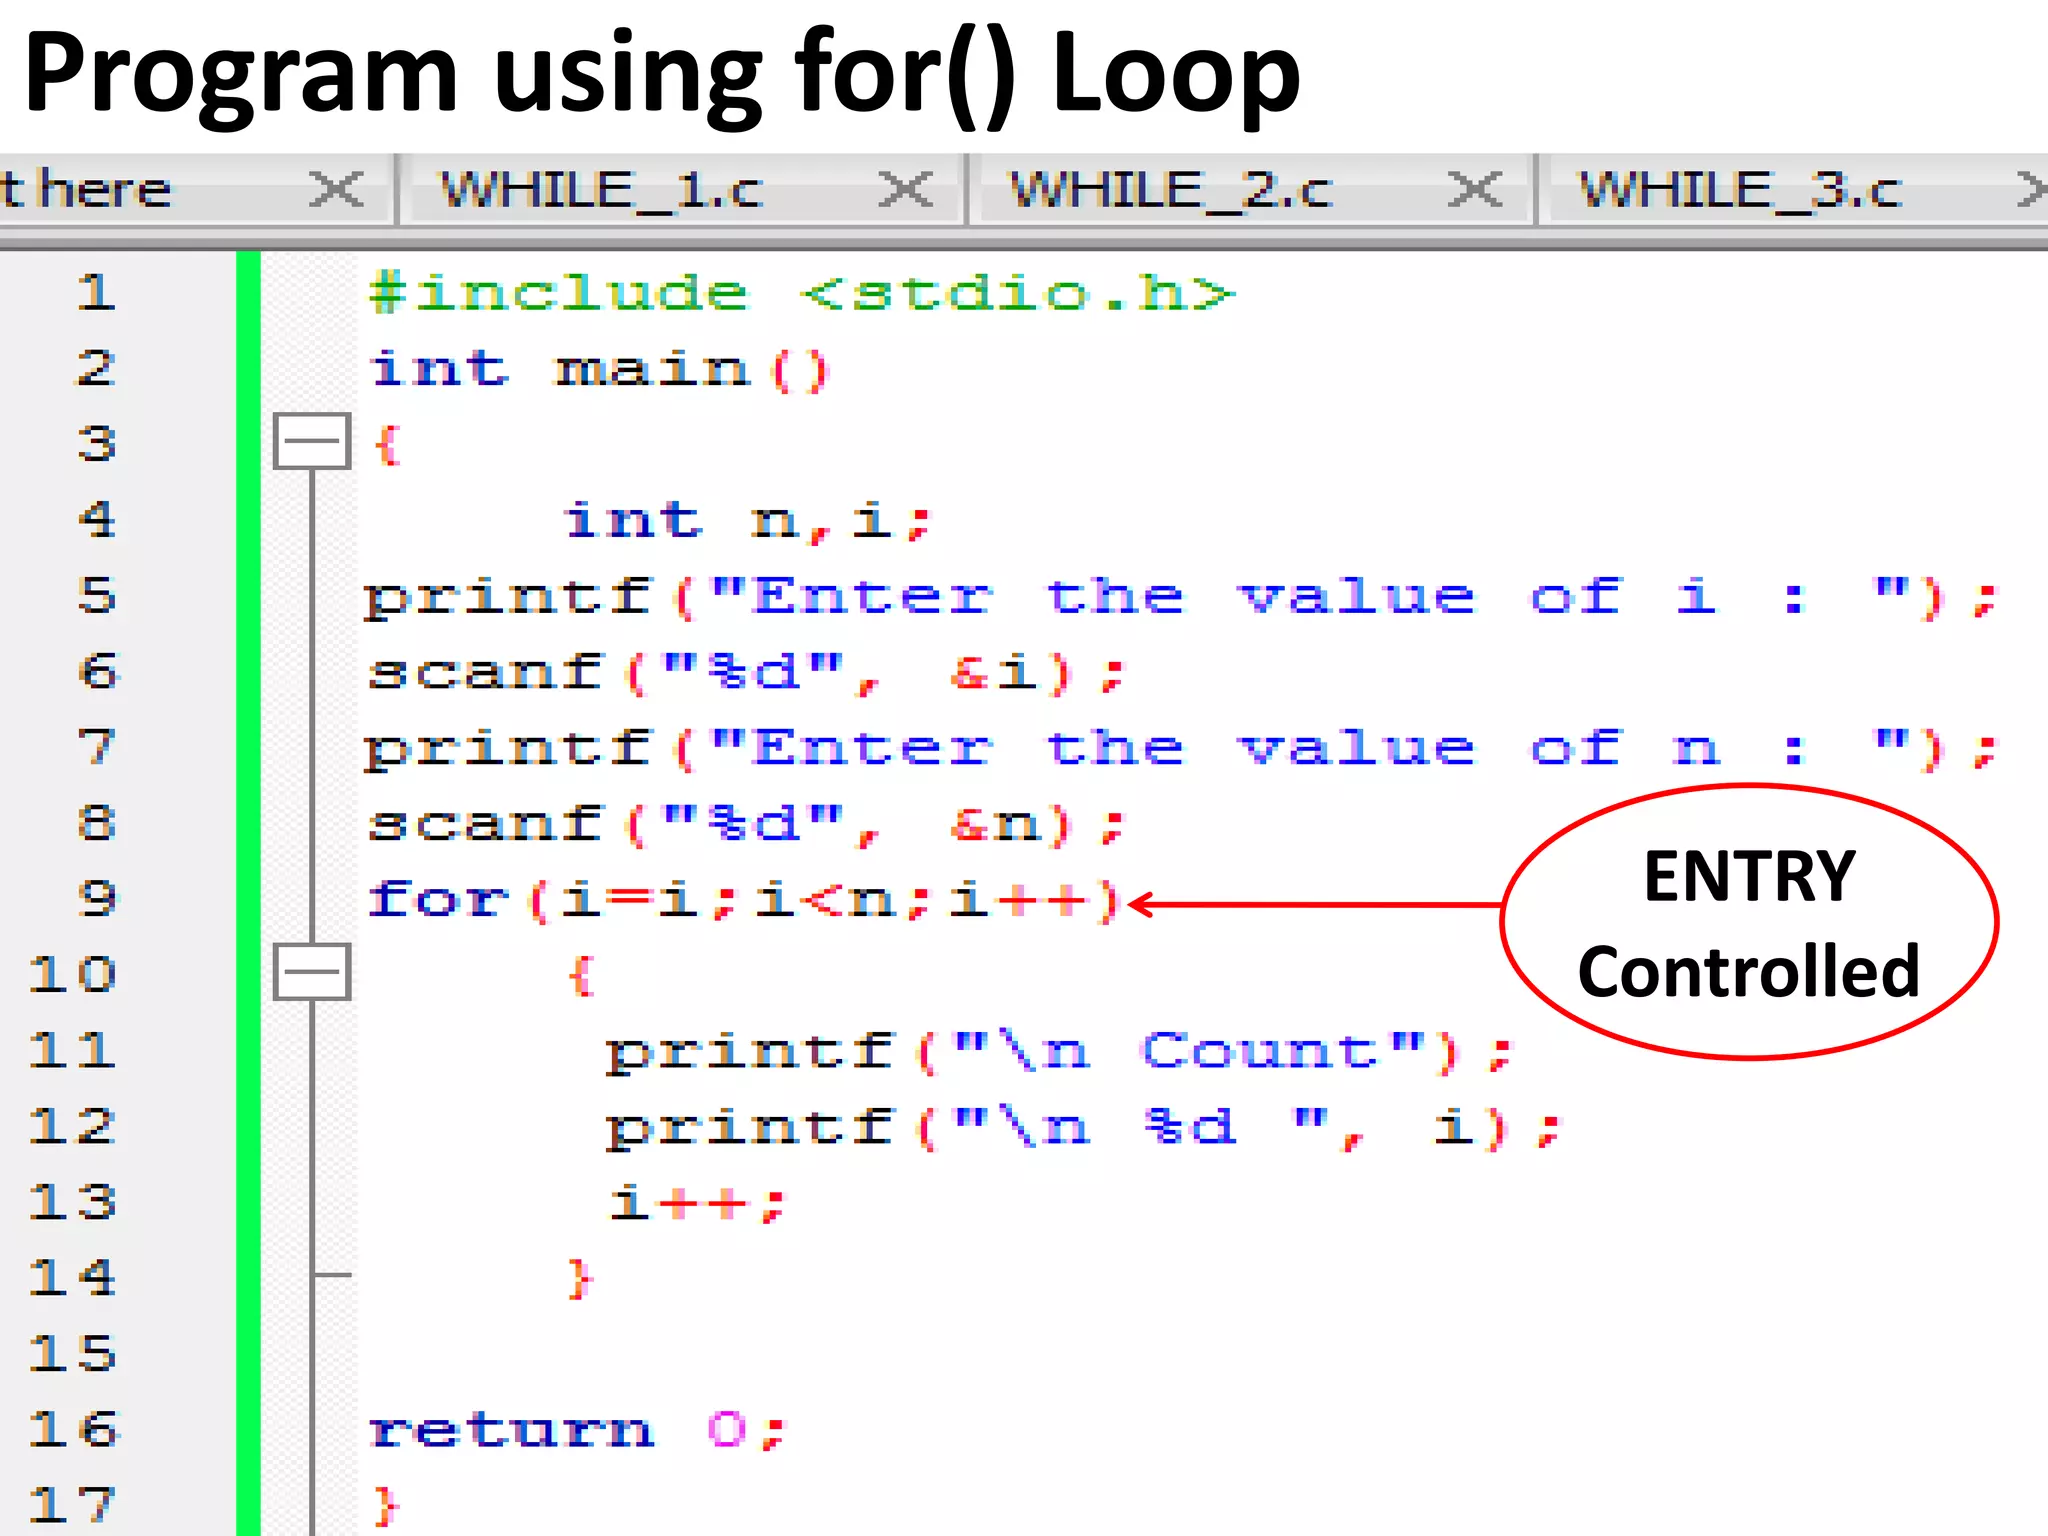Viewport: 2048px width, 1536px height.
Task: Click the opening brace on line 10
Action: pyautogui.click(x=581, y=975)
